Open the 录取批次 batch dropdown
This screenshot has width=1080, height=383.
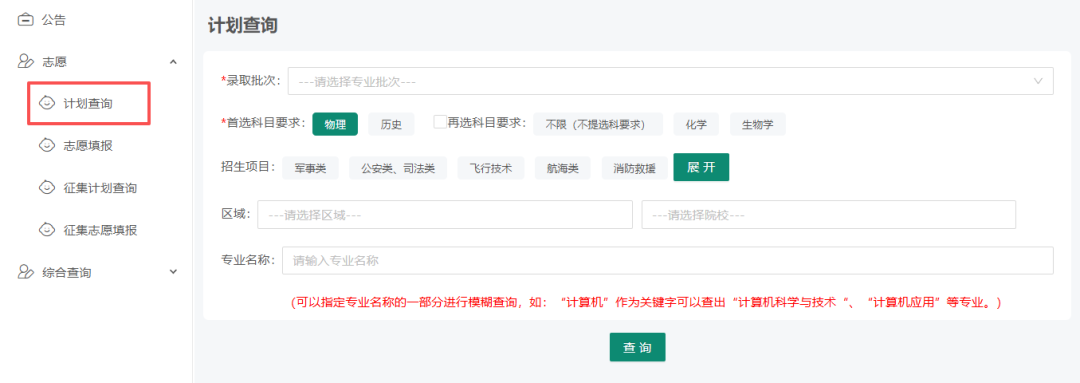(x=670, y=81)
